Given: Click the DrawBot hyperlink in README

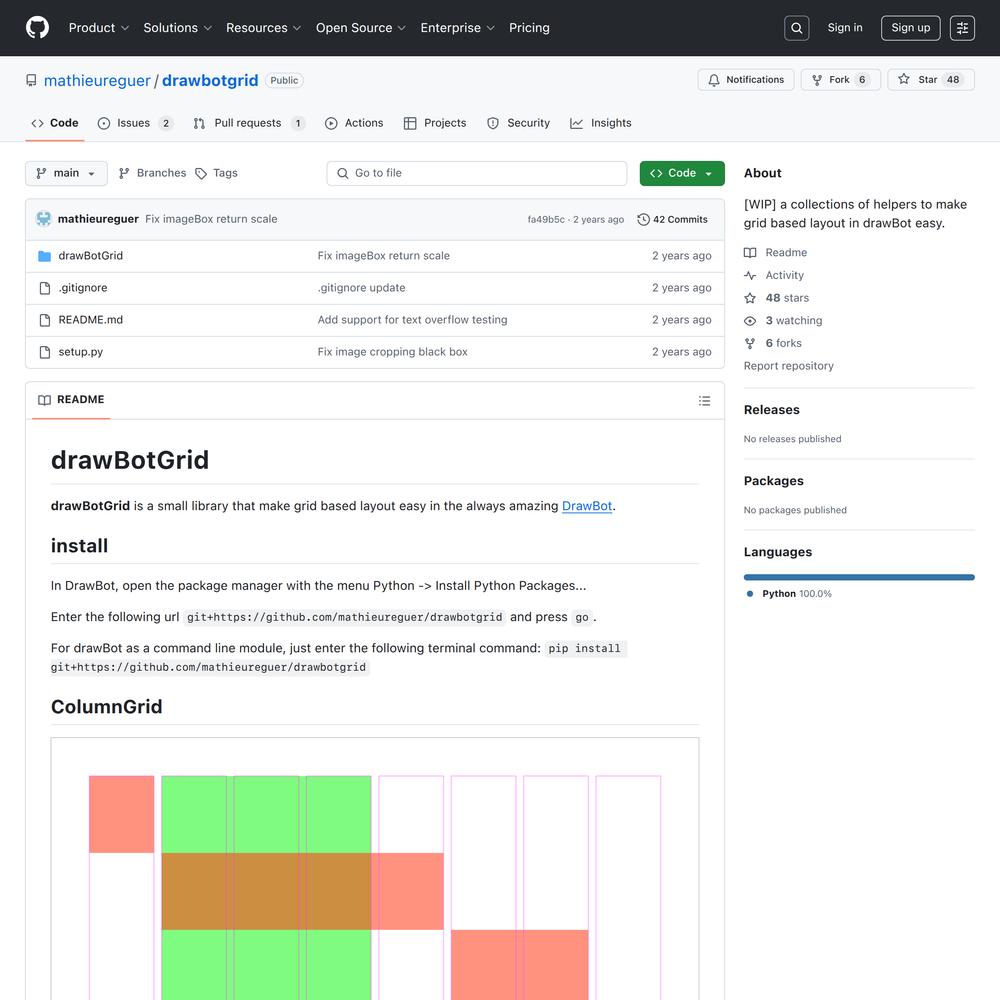Looking at the screenshot, I should 587,506.
